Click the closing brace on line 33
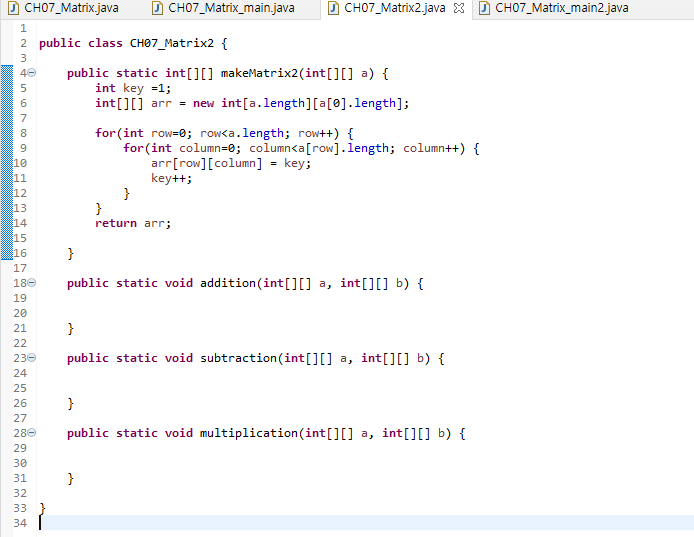694x537 pixels. click(42, 508)
